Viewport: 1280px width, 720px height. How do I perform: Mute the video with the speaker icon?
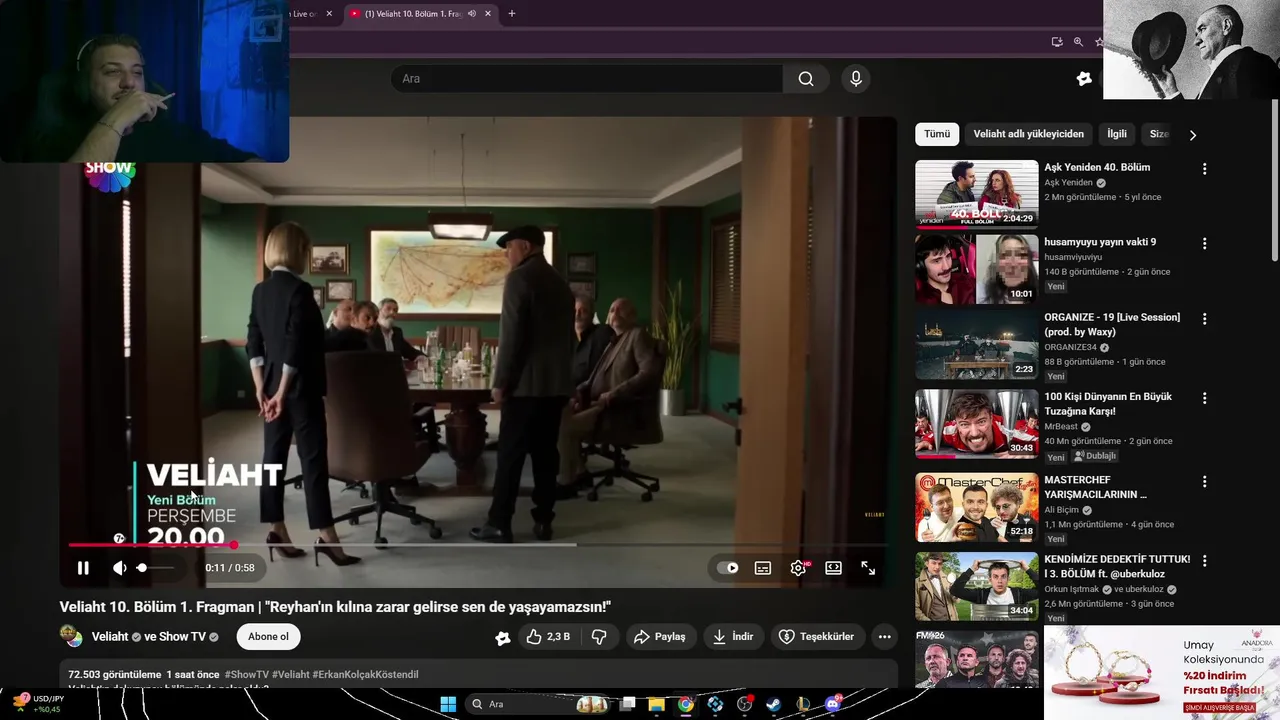(x=119, y=568)
